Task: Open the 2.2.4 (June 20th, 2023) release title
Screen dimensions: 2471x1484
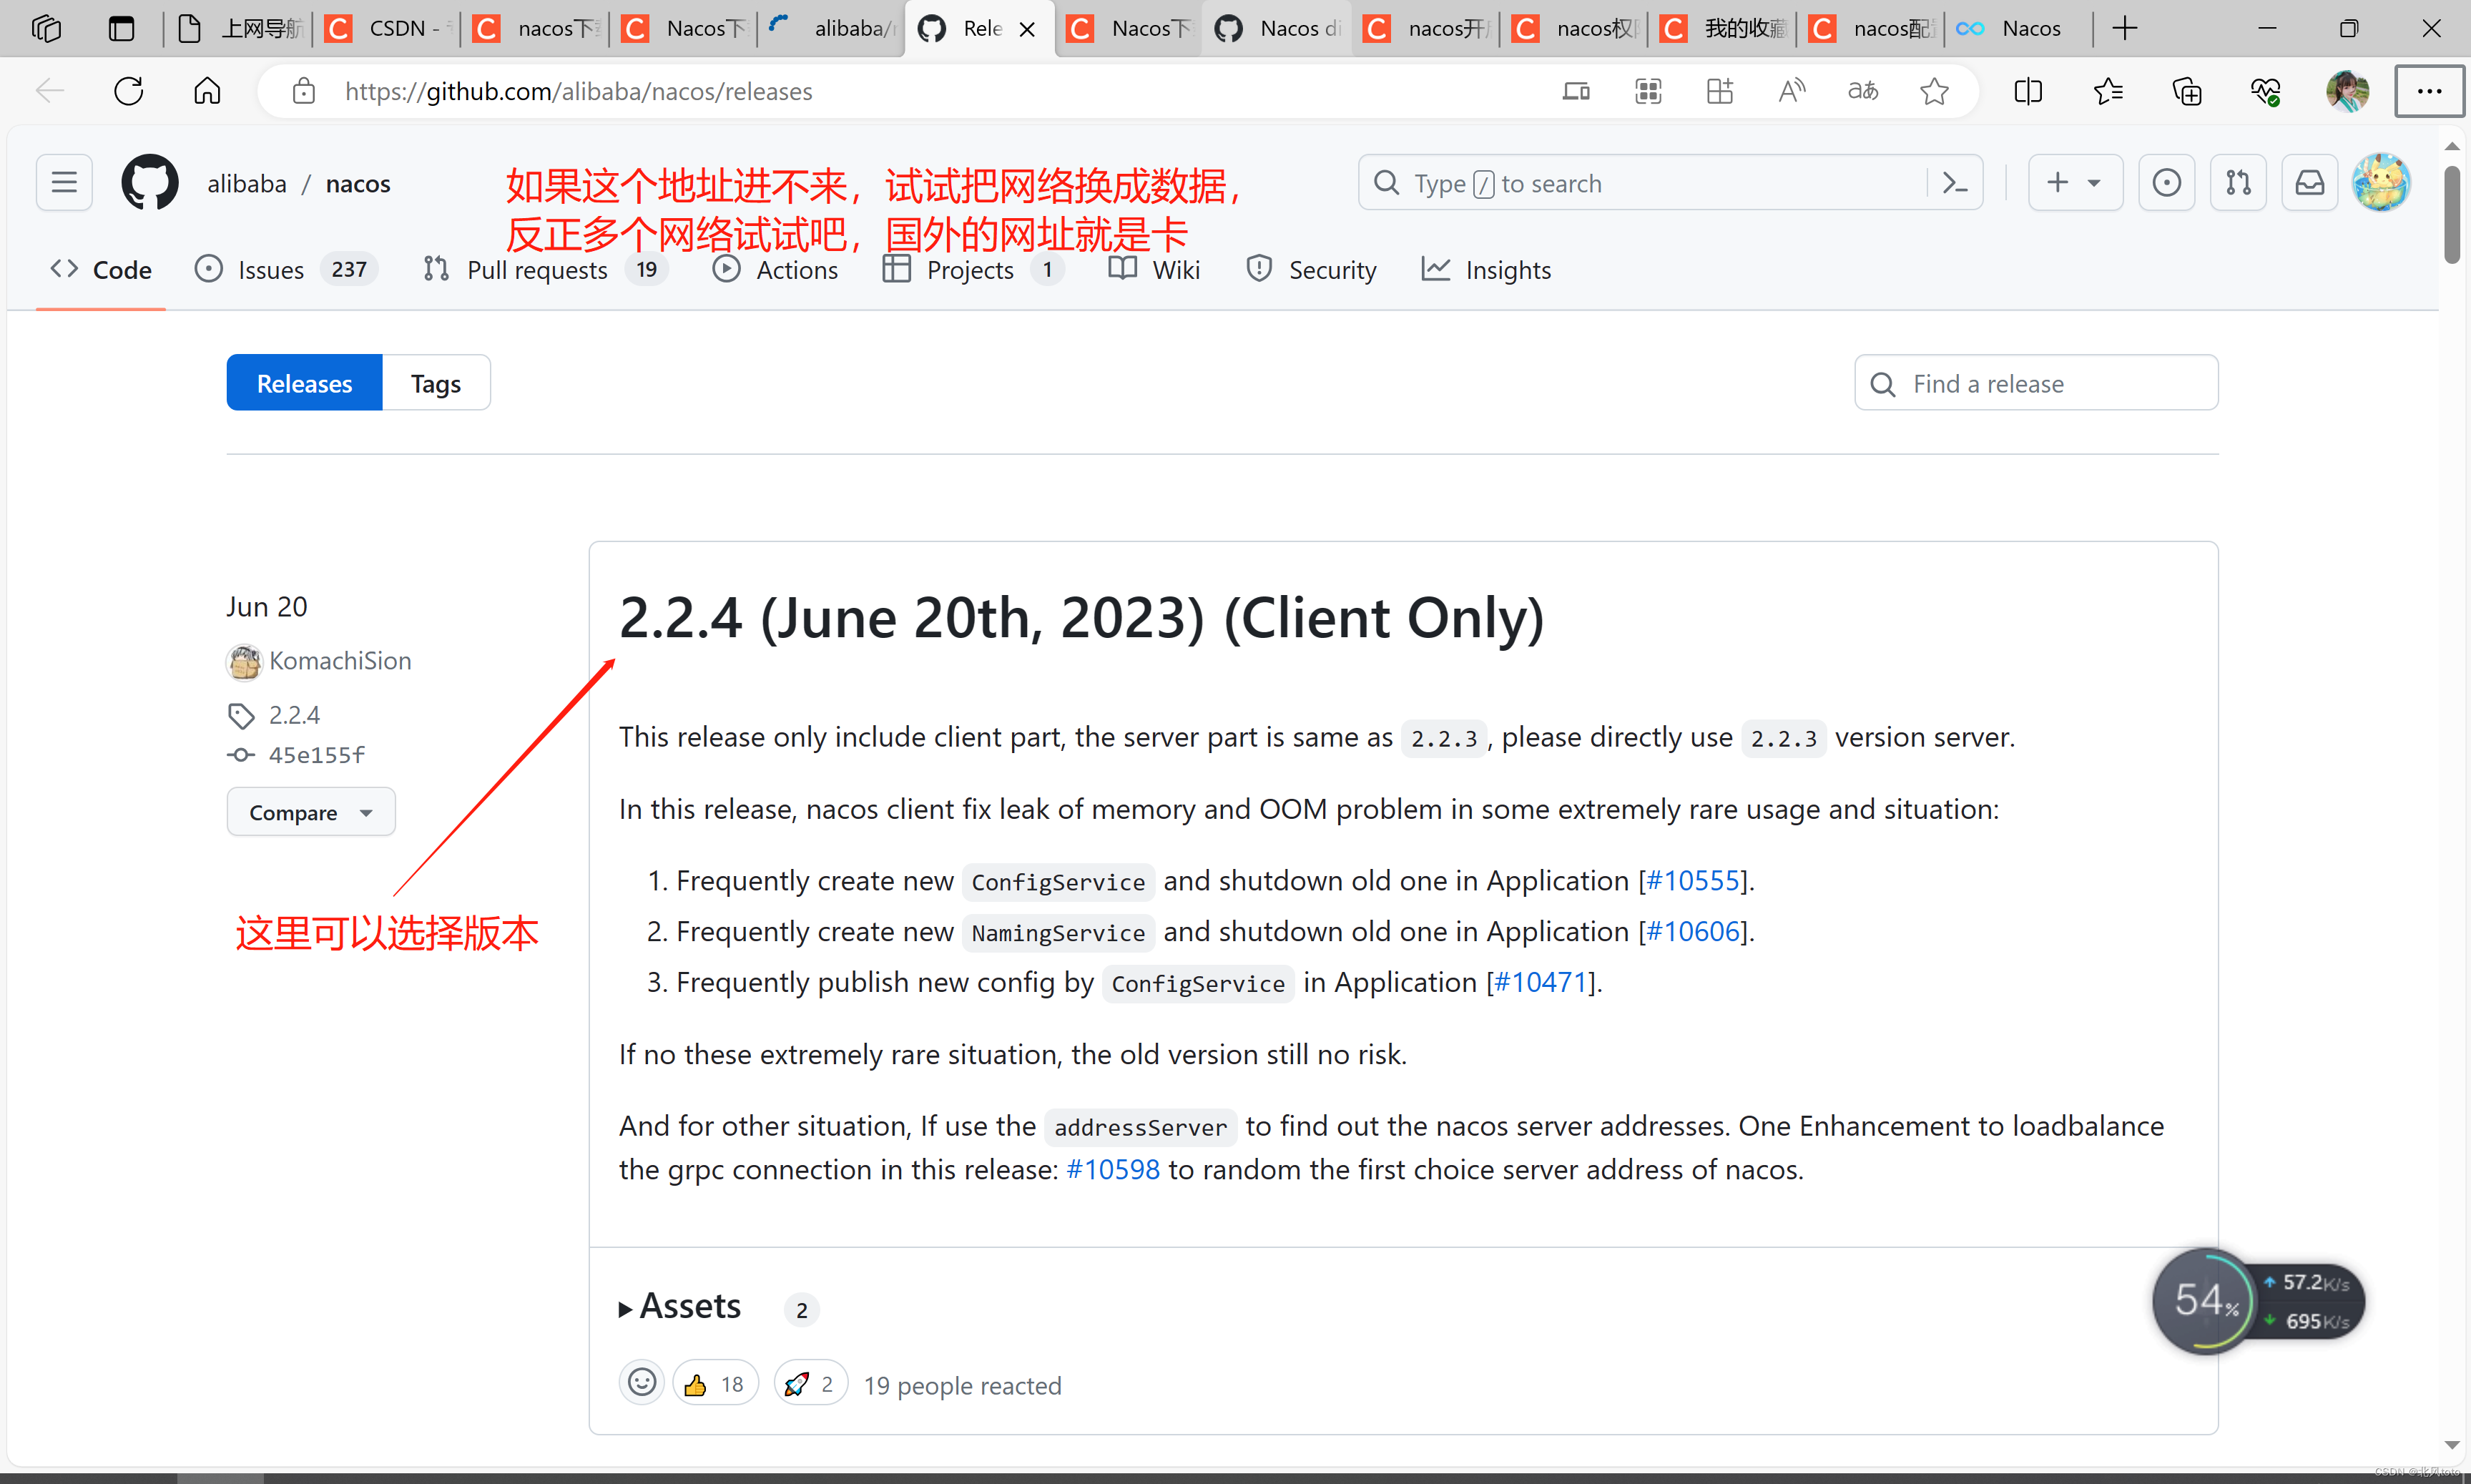Action: pos(1081,617)
